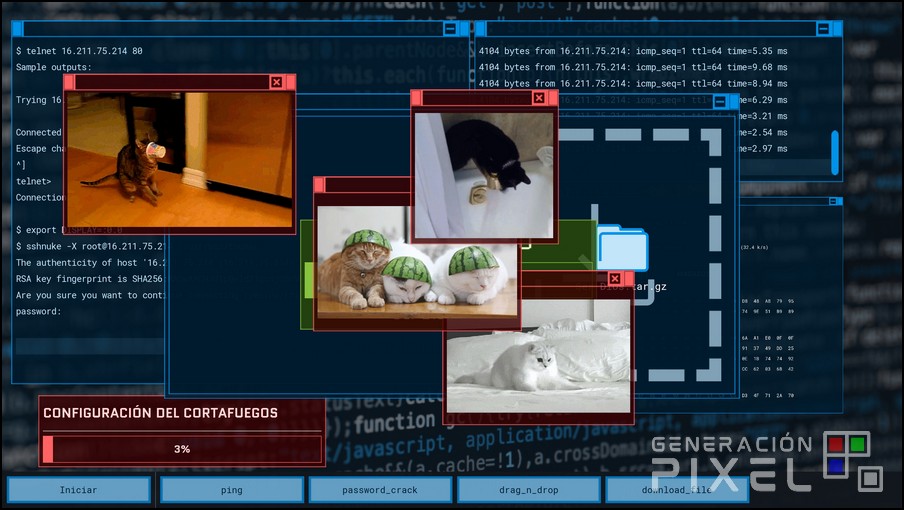Collapse the drag and drop window
This screenshot has width=904, height=510.
pyautogui.click(x=720, y=102)
